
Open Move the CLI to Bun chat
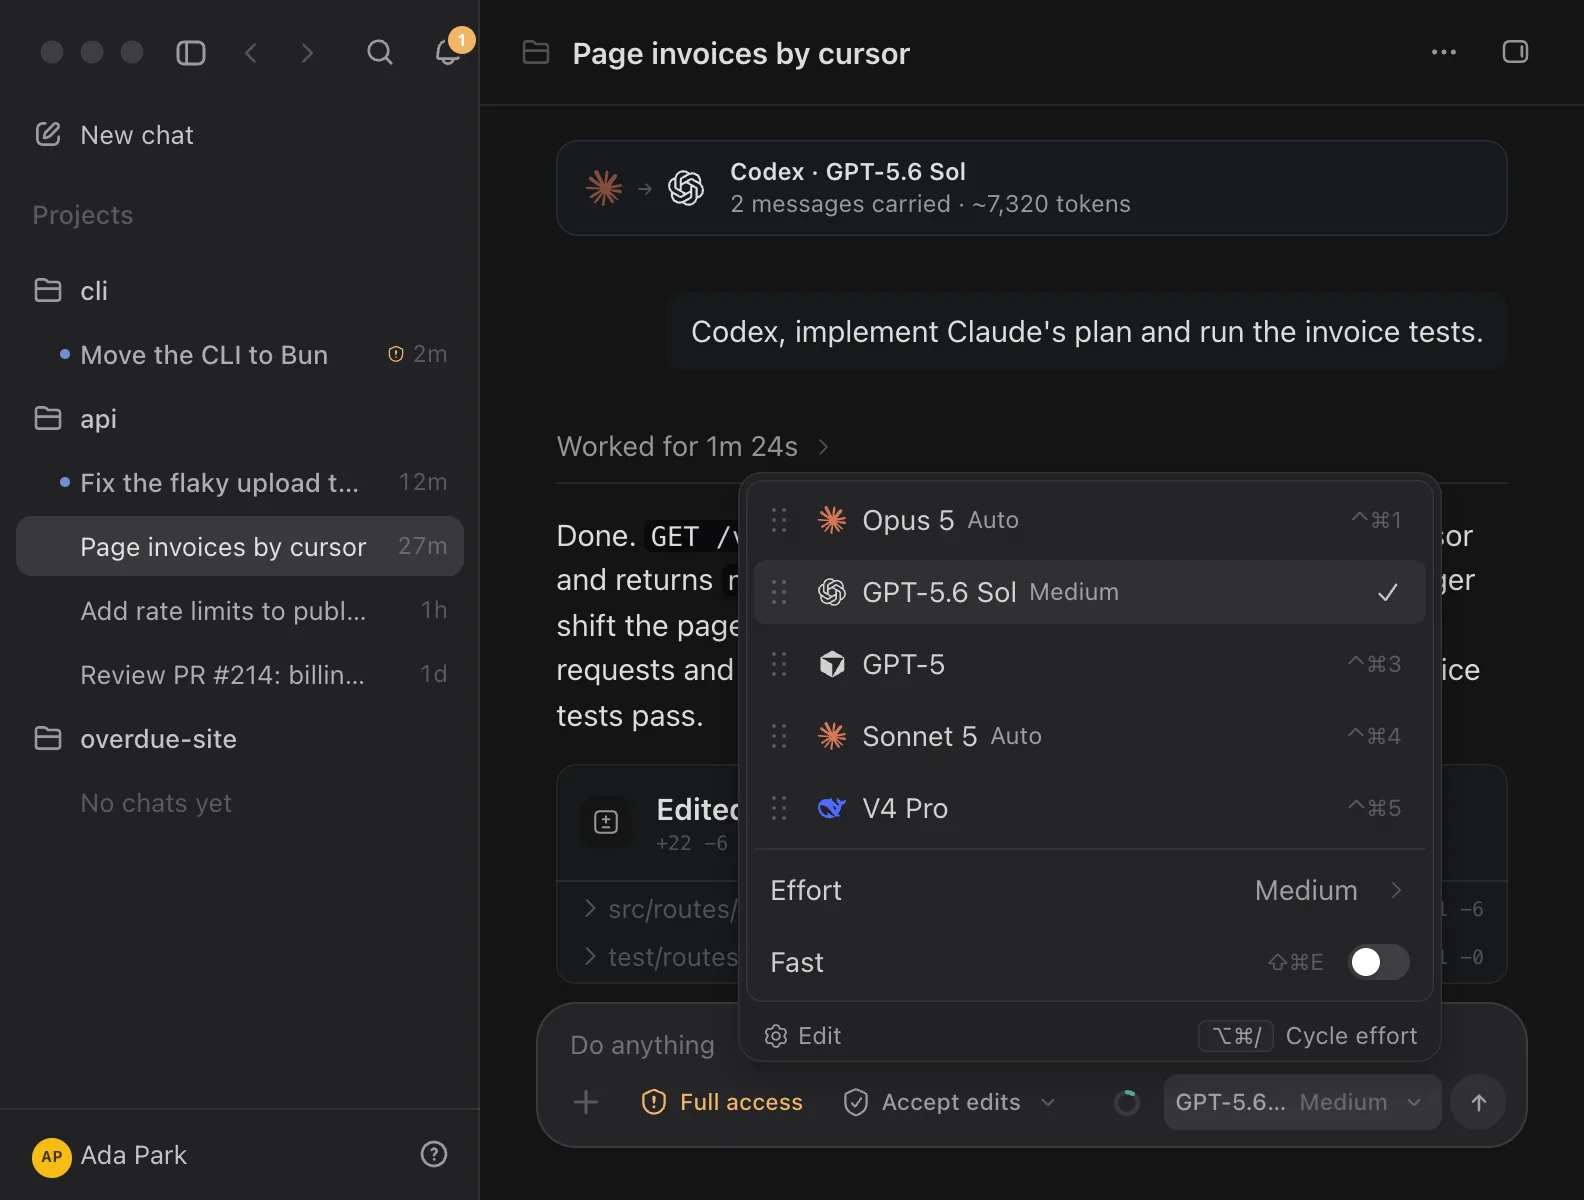[240, 355]
